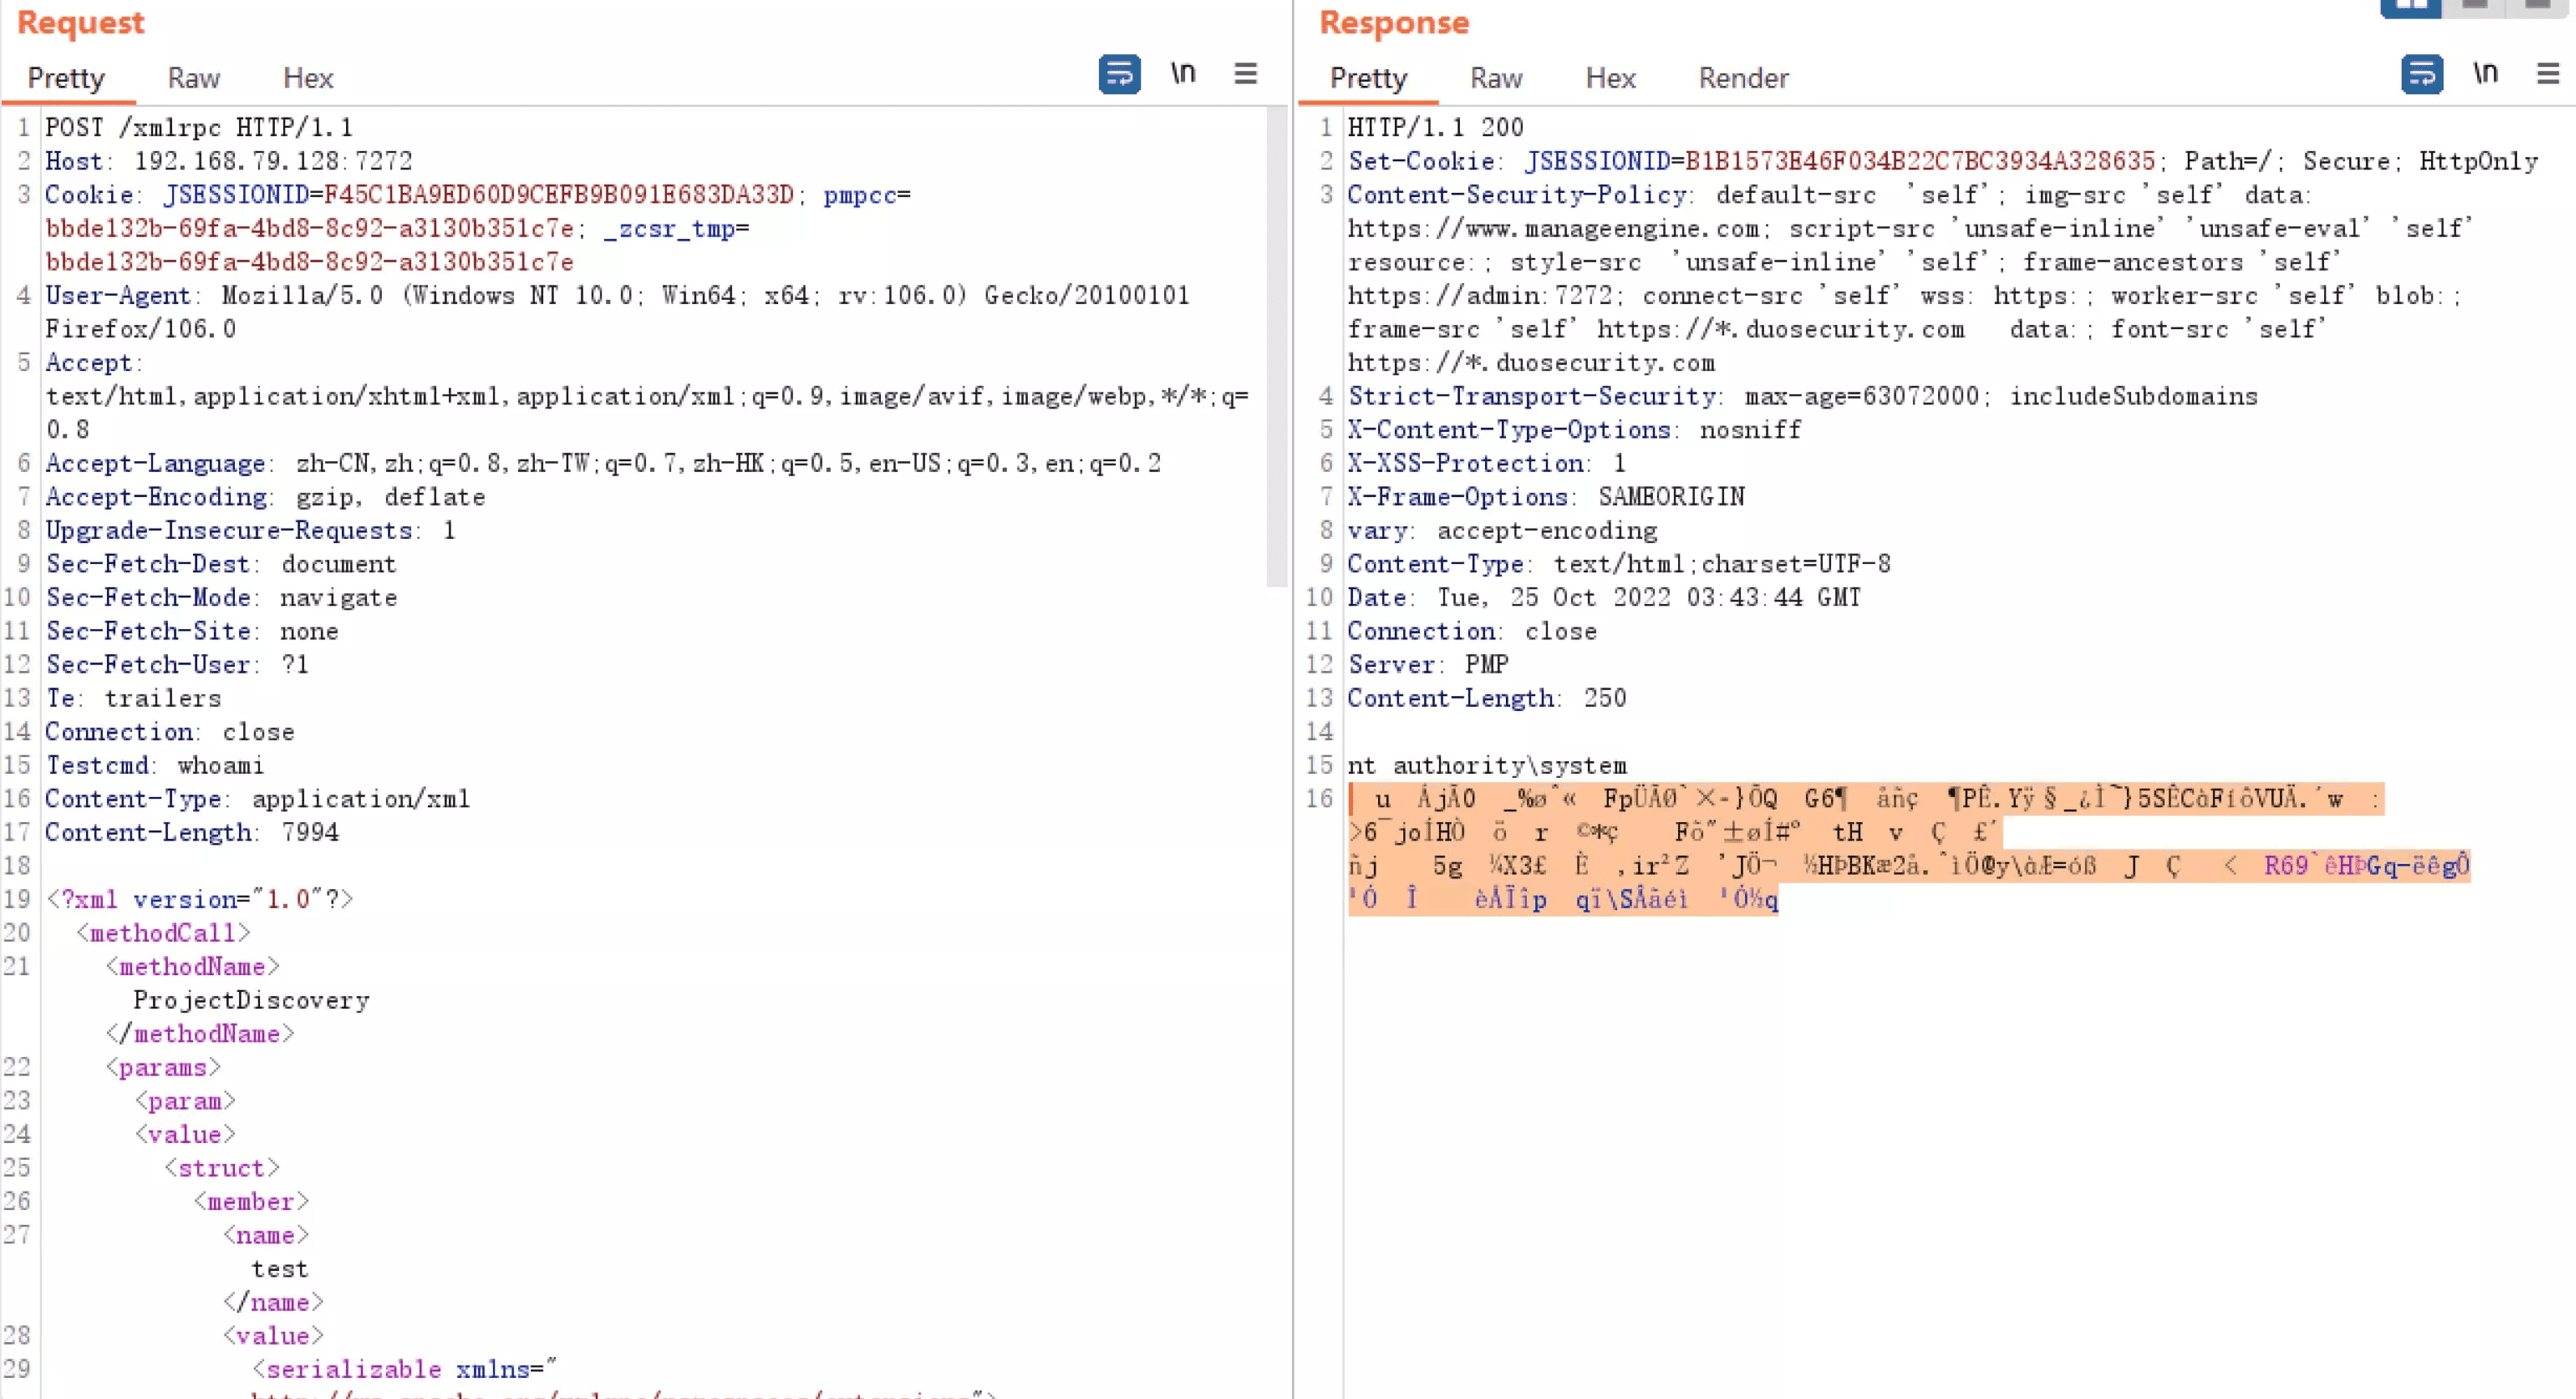Click the 'HTTP/1.1 200' response status line

(1435, 127)
